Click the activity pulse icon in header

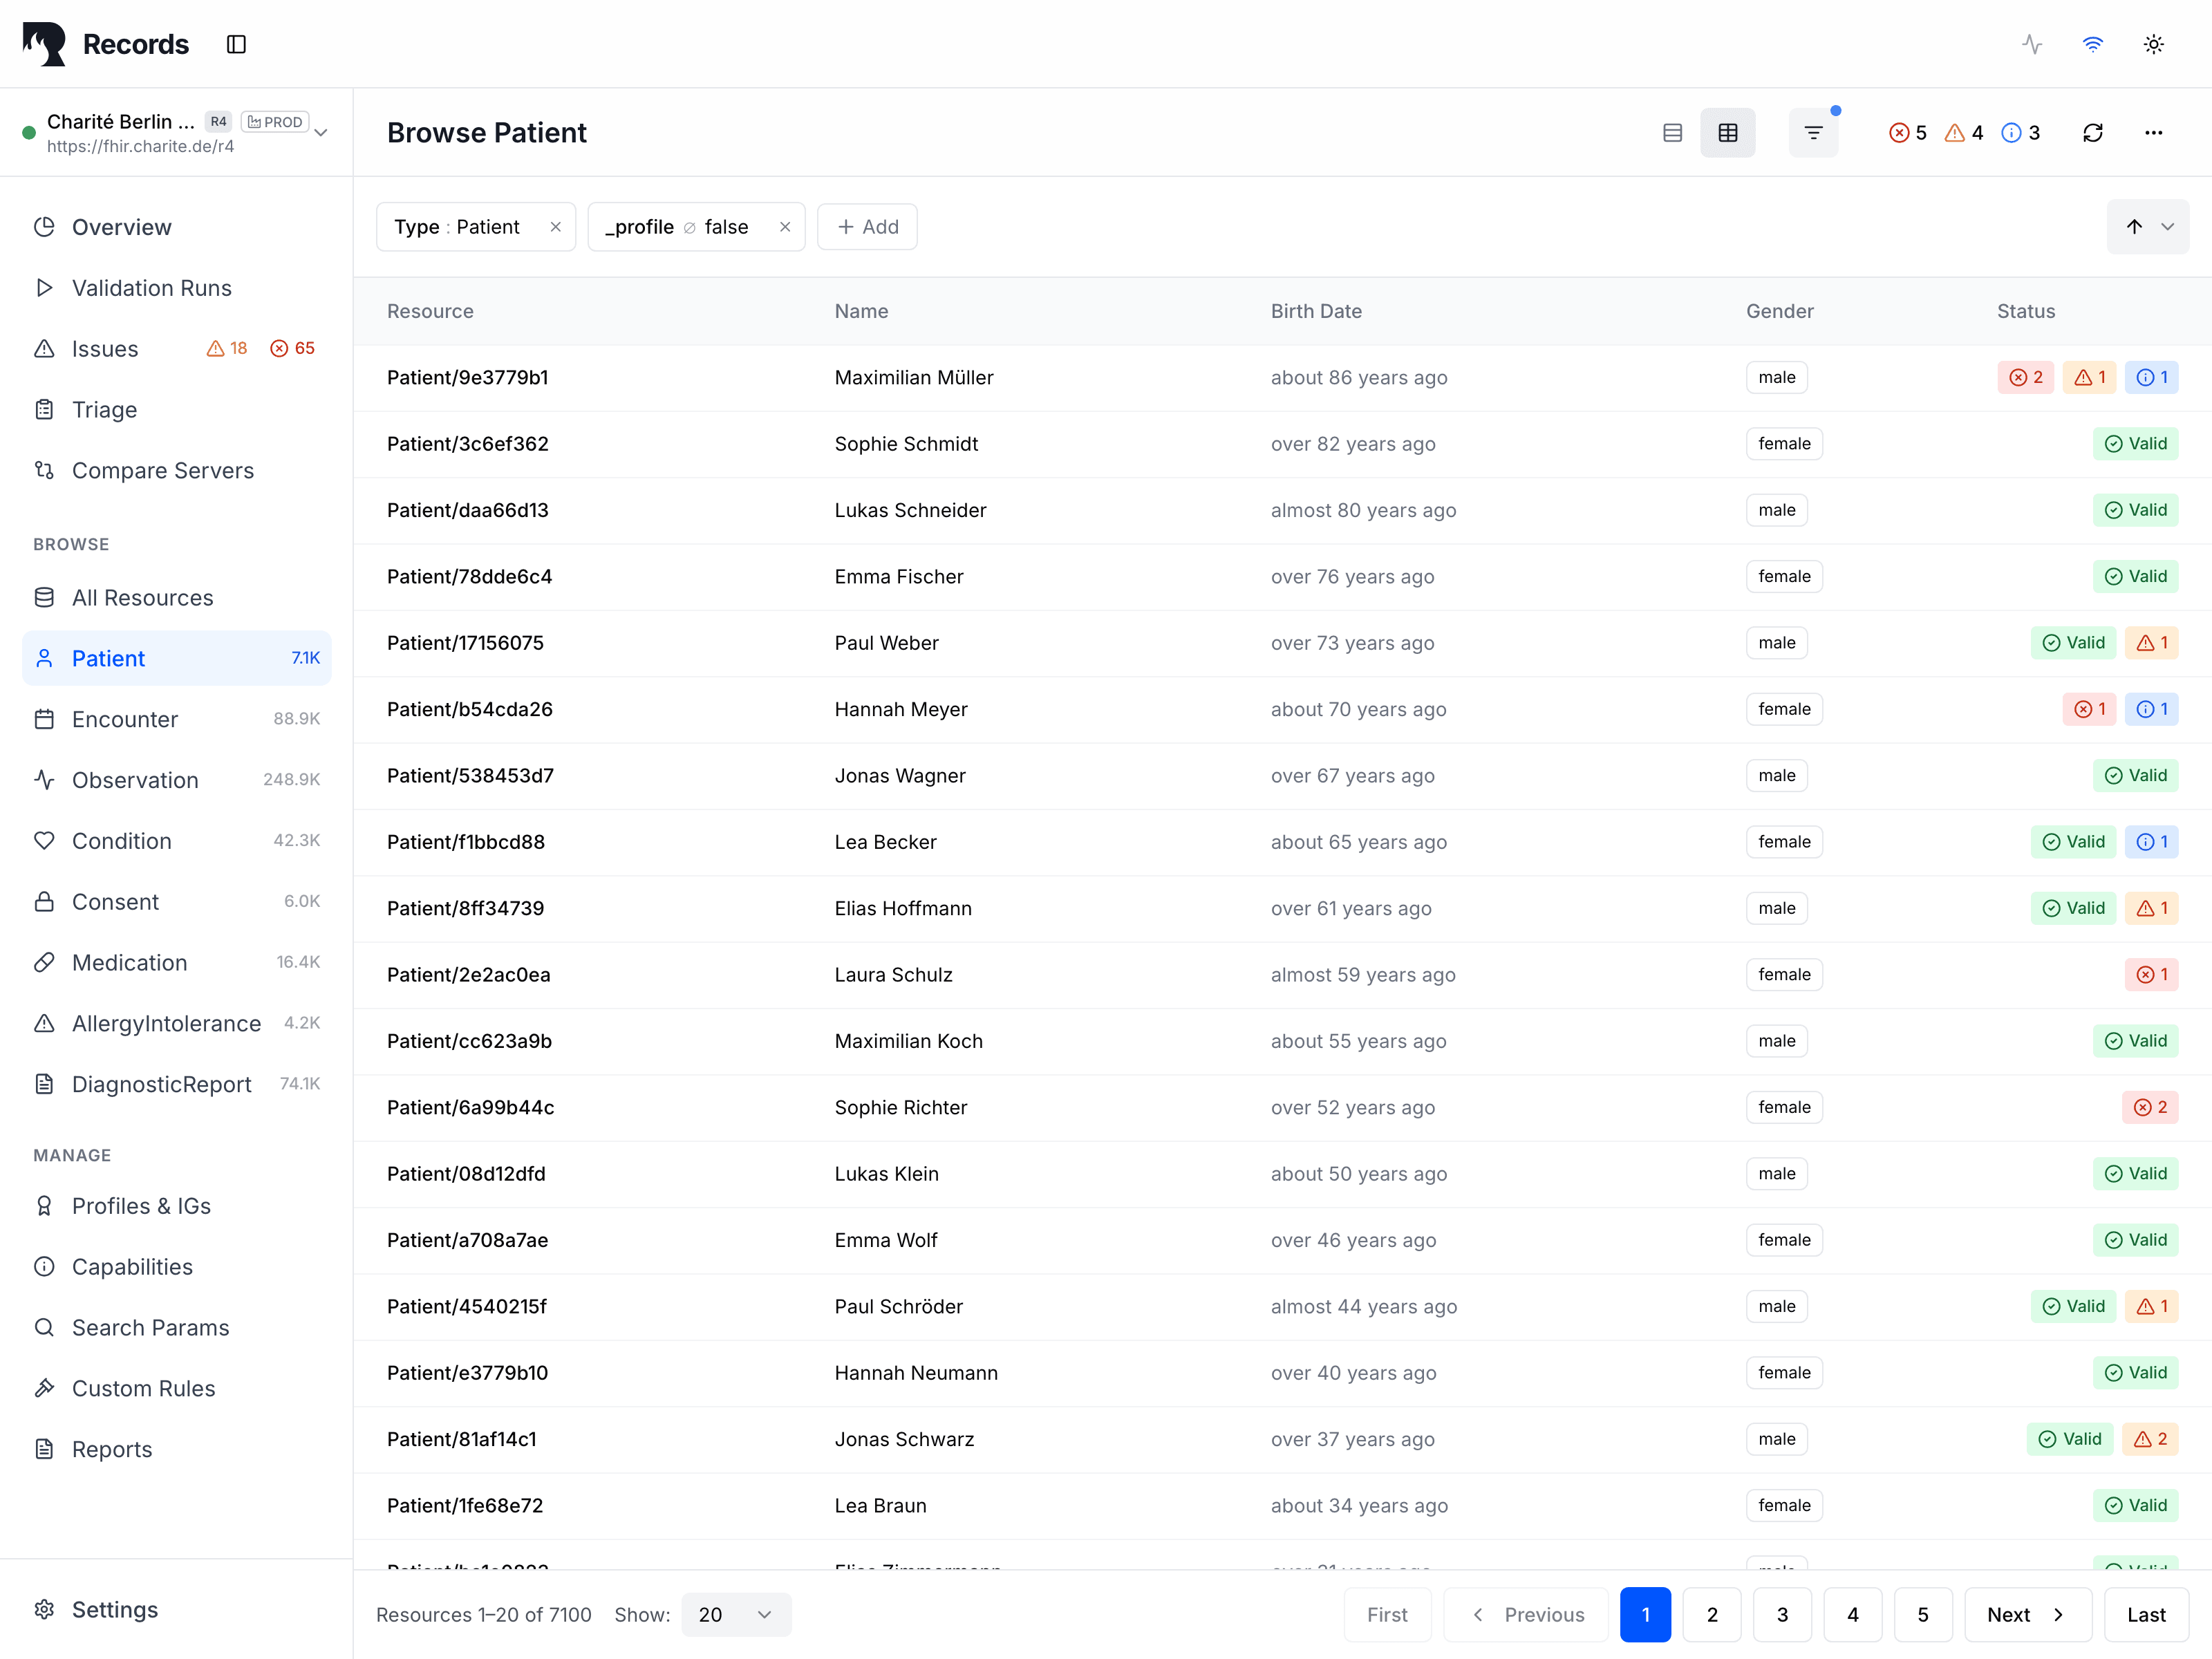[2031, 44]
